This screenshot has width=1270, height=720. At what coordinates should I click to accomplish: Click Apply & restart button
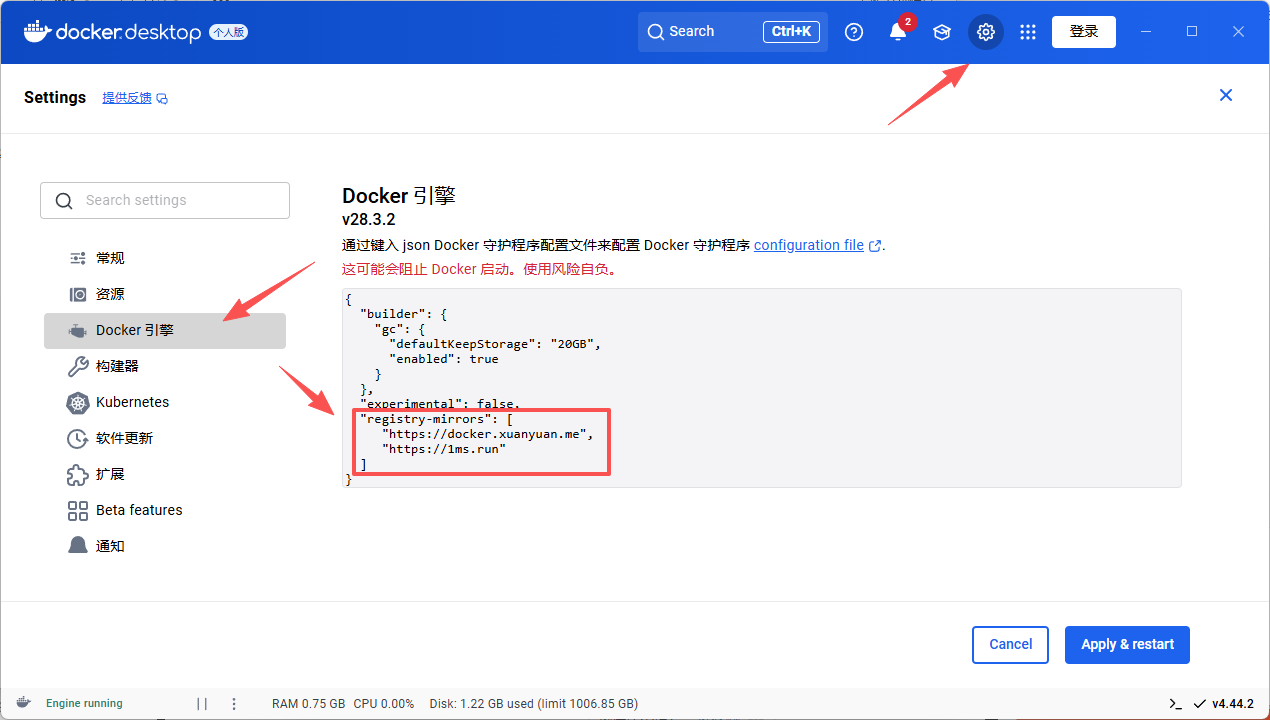(x=1127, y=645)
